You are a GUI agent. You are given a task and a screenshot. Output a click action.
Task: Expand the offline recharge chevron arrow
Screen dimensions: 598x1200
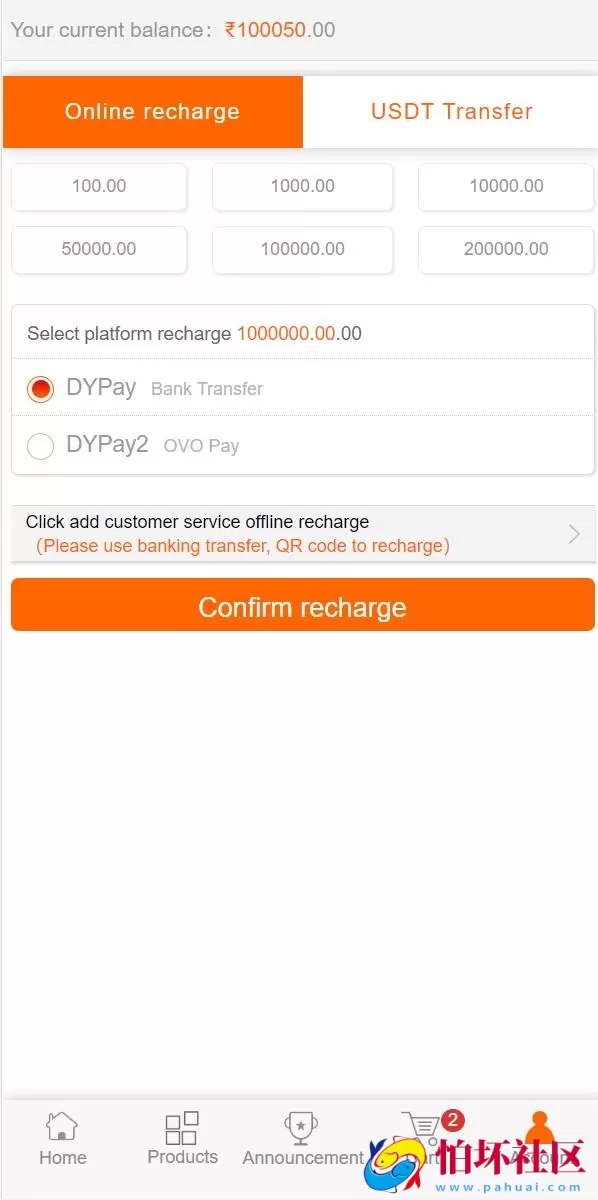coord(573,533)
